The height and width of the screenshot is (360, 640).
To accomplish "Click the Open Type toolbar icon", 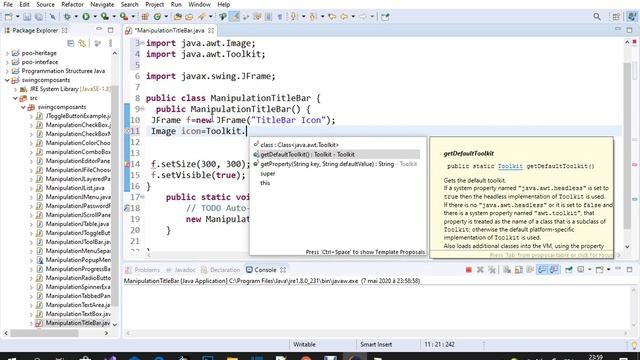I will pyautogui.click(x=177, y=17).
